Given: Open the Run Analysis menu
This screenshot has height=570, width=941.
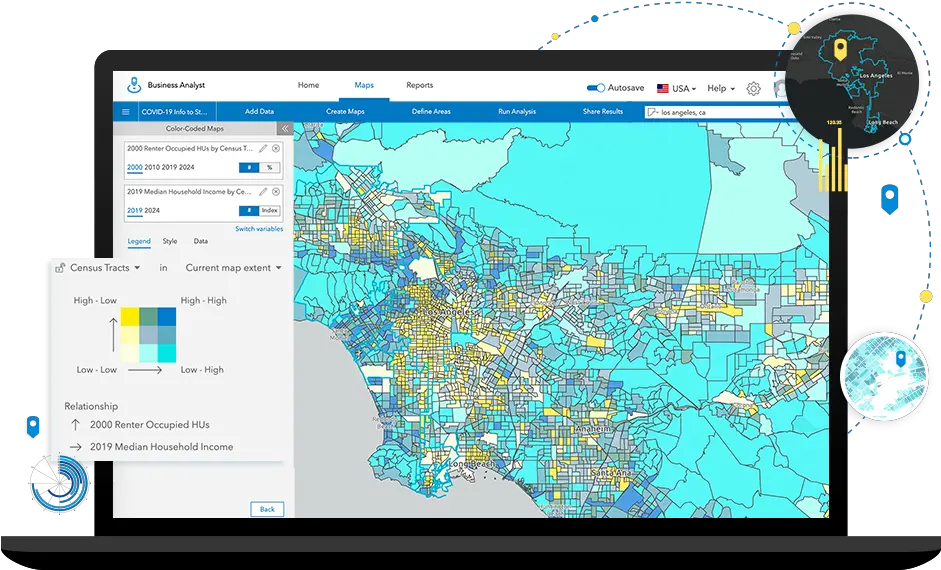Looking at the screenshot, I should (x=517, y=112).
